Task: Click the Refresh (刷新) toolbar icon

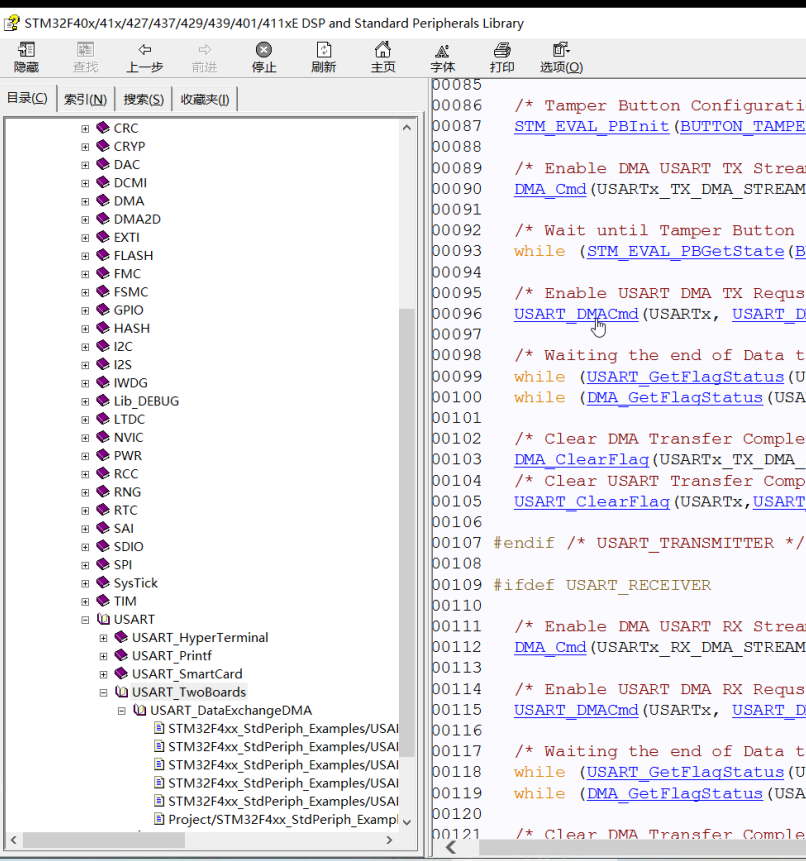Action: (x=323, y=50)
